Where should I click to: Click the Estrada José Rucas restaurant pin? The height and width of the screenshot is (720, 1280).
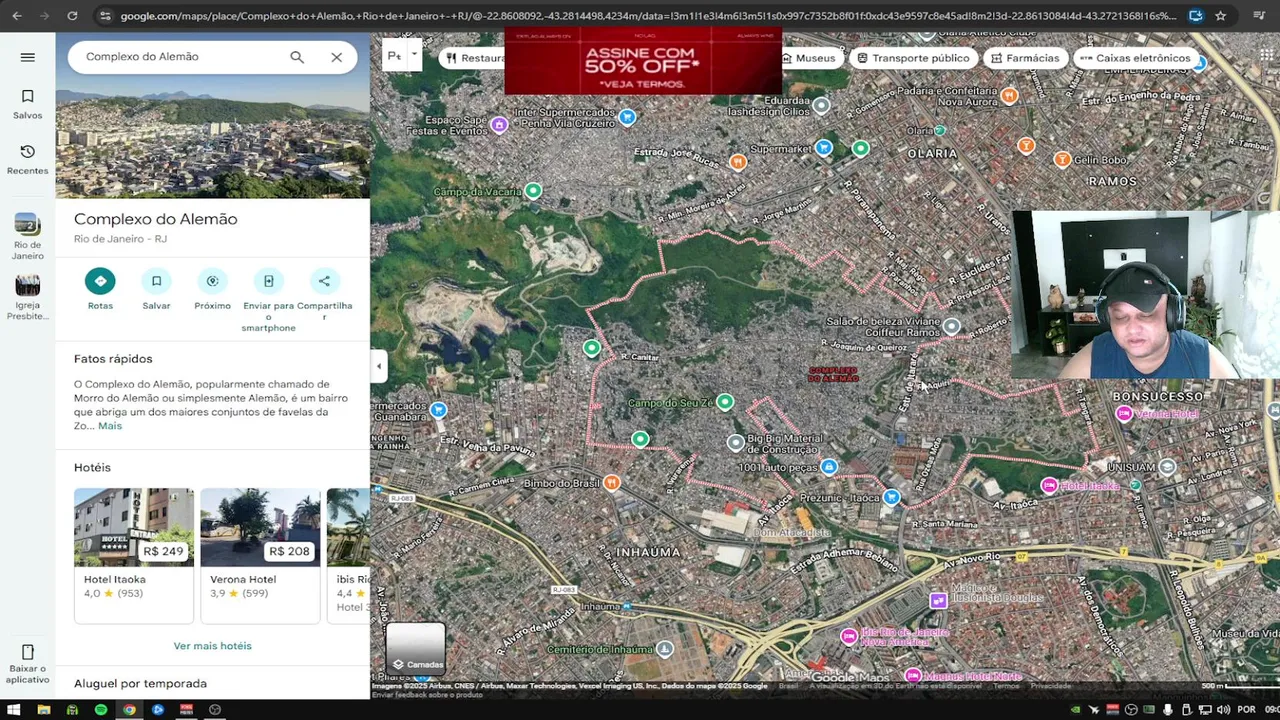tap(738, 162)
